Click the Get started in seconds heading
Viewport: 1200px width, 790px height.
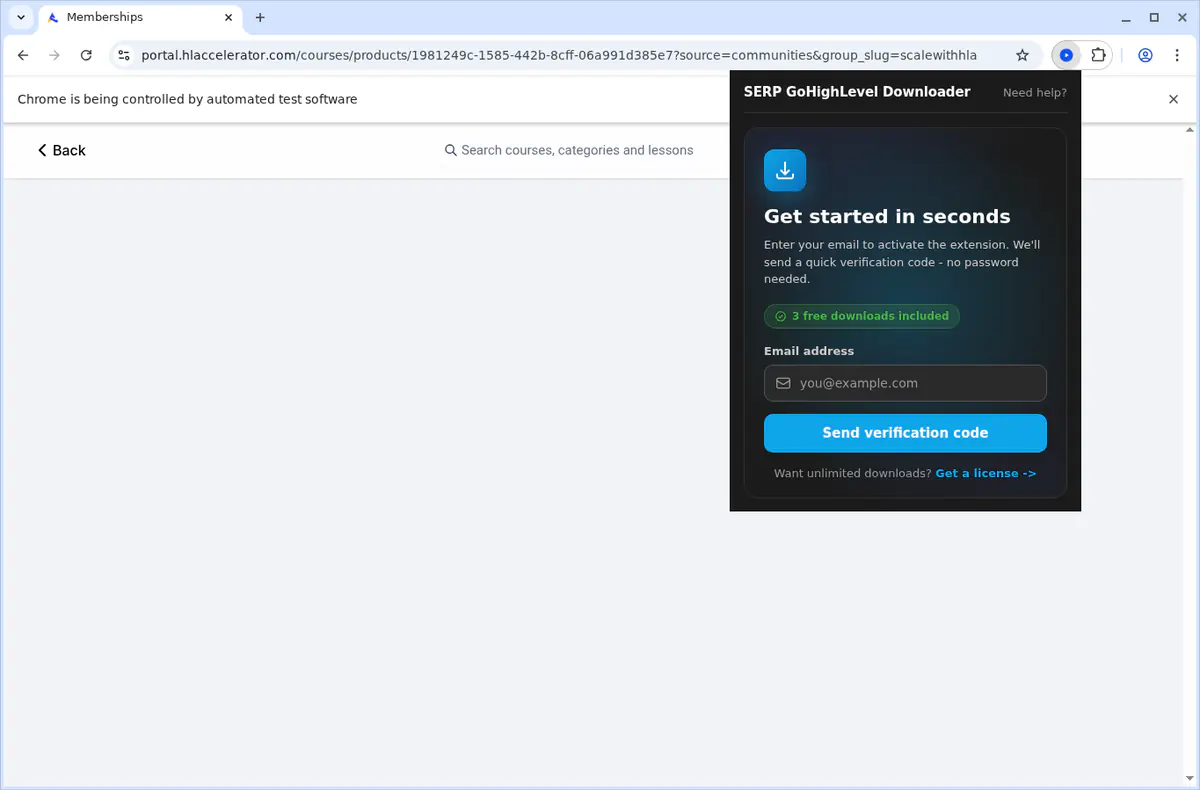click(887, 216)
